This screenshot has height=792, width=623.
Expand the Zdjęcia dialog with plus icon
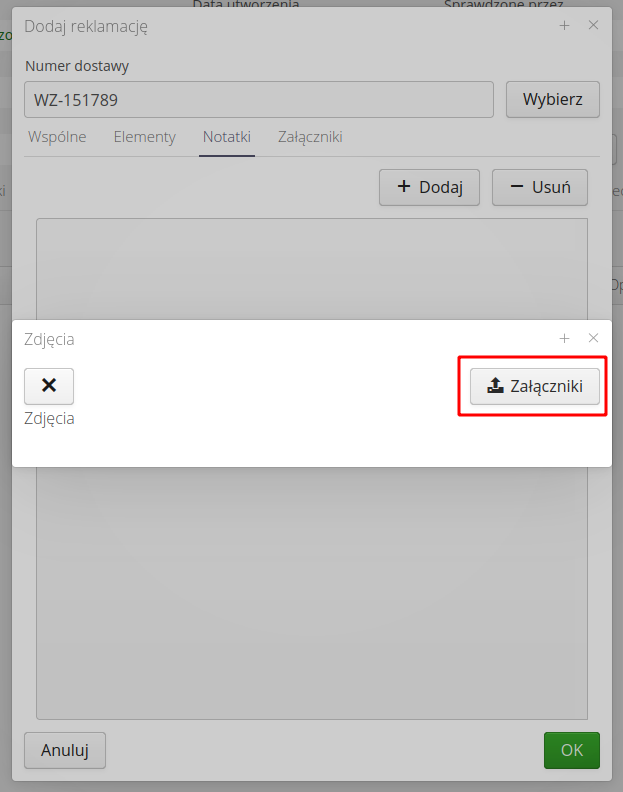[564, 338]
